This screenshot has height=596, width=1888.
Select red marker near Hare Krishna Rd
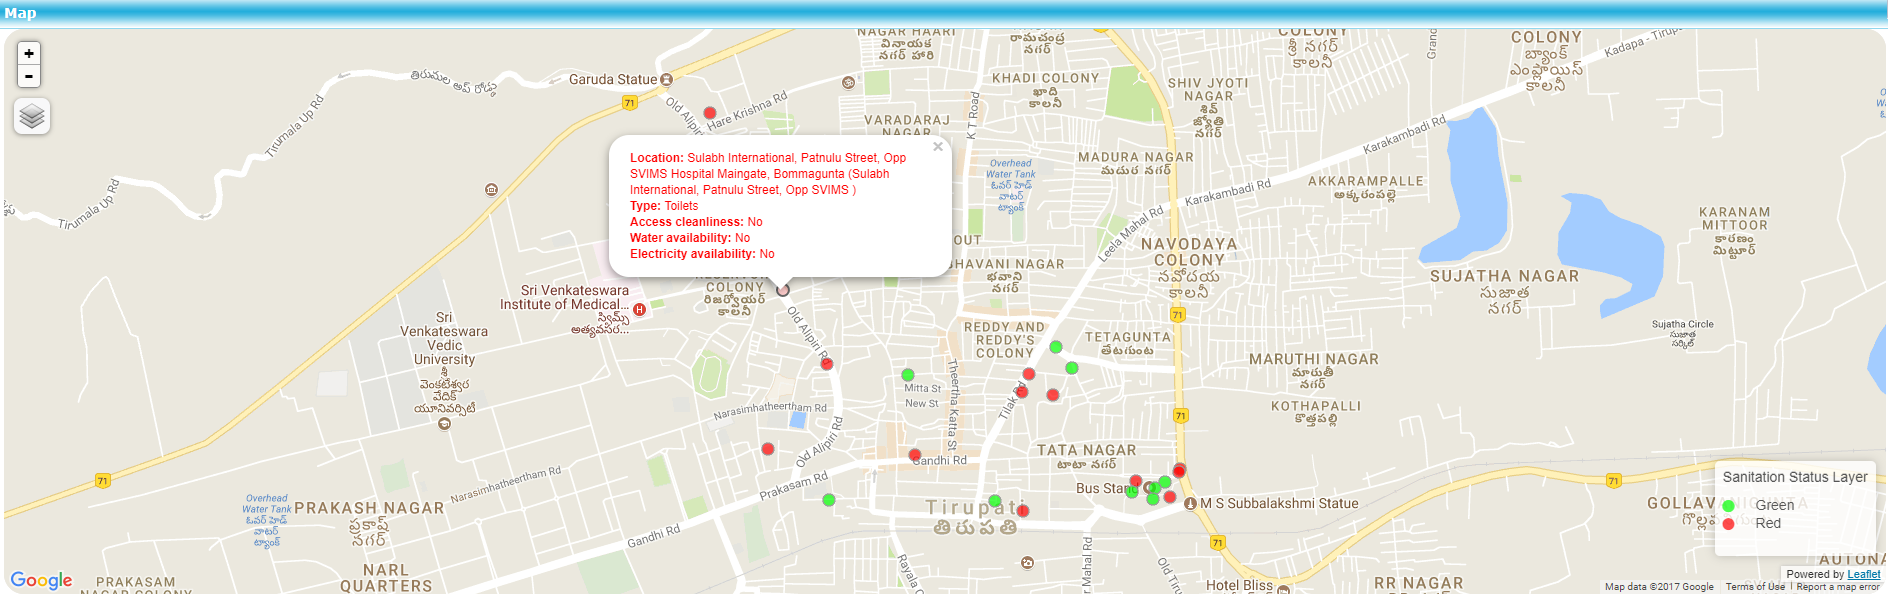coord(710,113)
